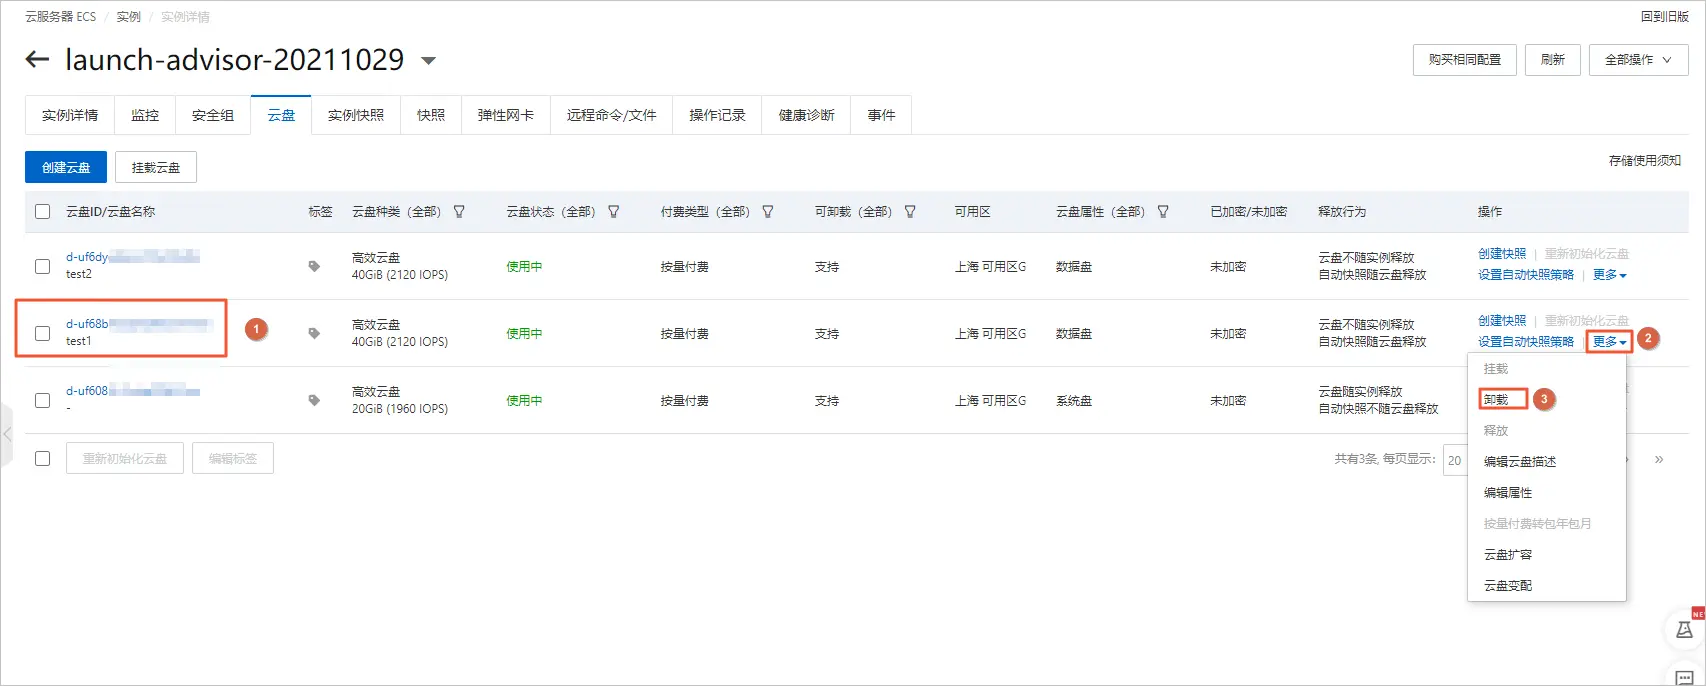The image size is (1706, 686).
Task: Click the back arrow beside the instance name
Action: 37,60
